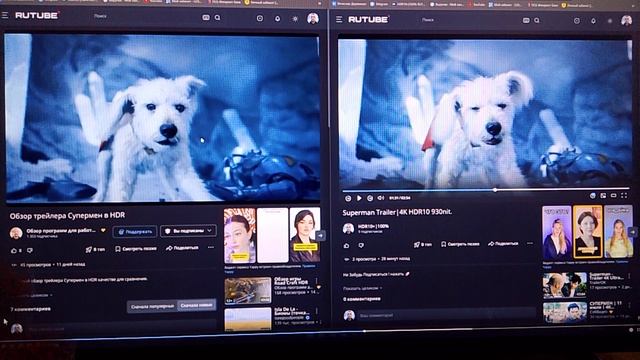The width and height of the screenshot is (640, 360).
Task: Click Смотреть позже under left video
Action: pyautogui.click(x=136, y=249)
